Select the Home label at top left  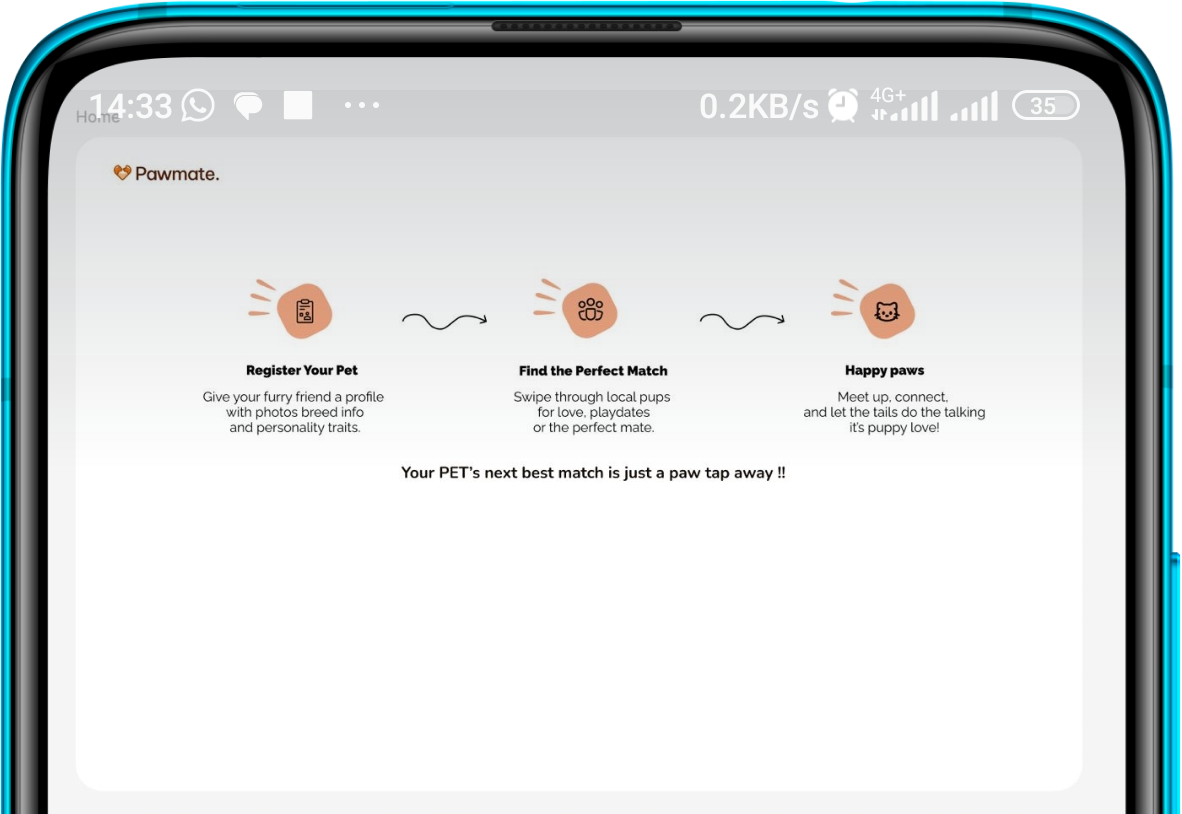click(x=97, y=117)
